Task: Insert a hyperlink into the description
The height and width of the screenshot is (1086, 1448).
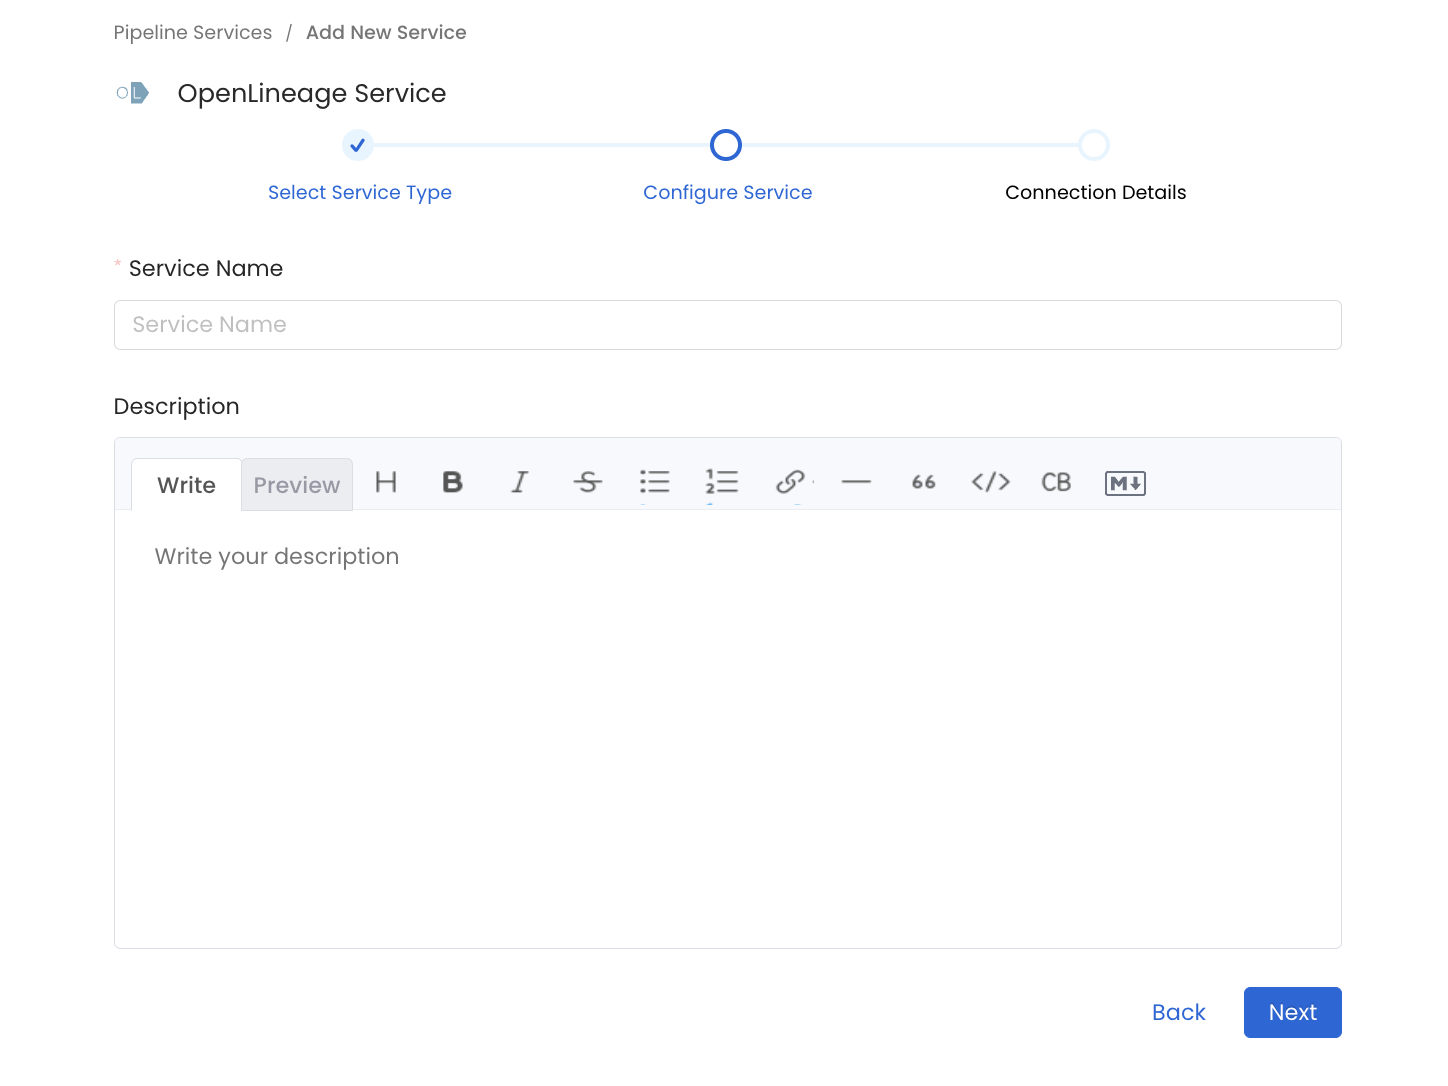Action: coord(790,483)
